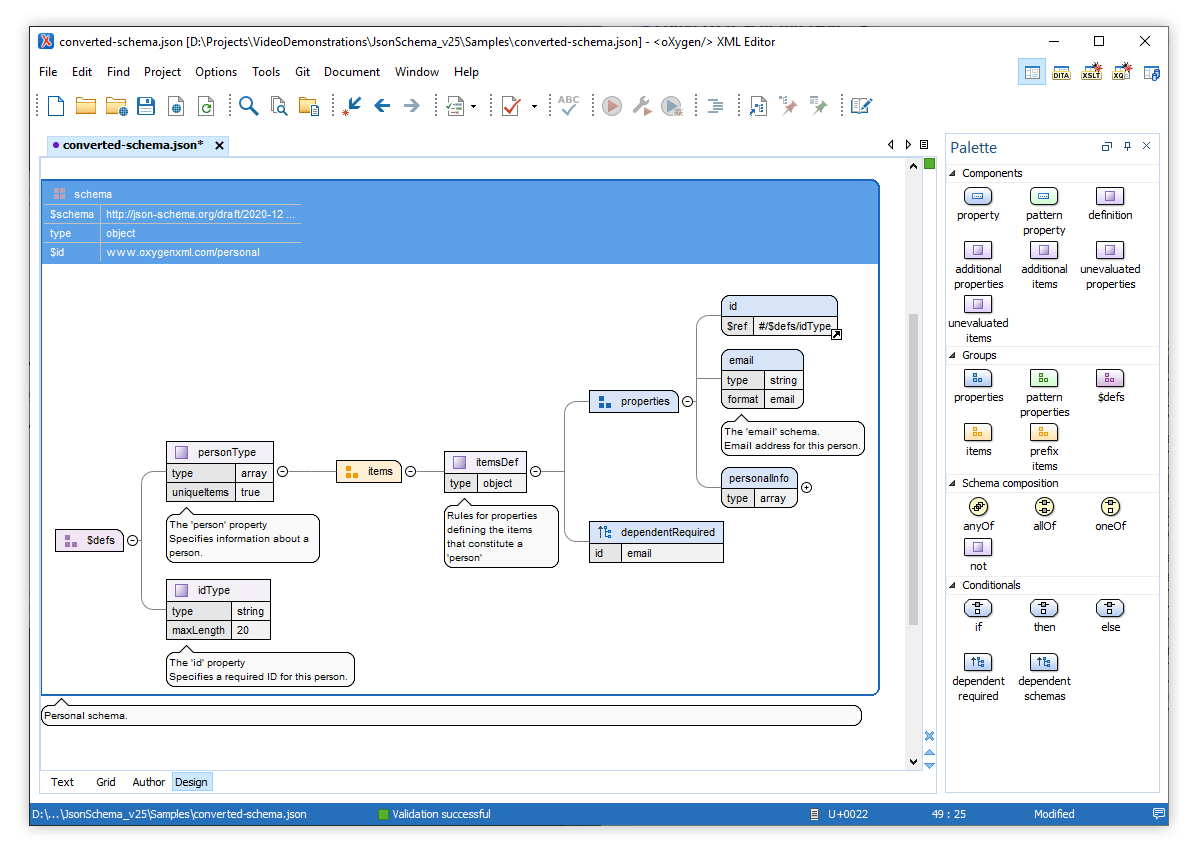Collapse the Groups section in the Palette
Viewport: 1200px width, 850px height.
952,355
